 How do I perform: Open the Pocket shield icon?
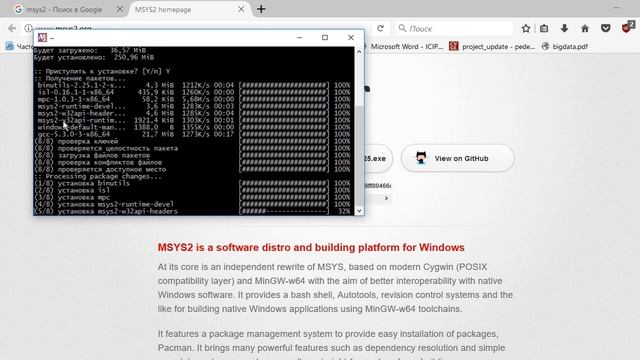606,28
